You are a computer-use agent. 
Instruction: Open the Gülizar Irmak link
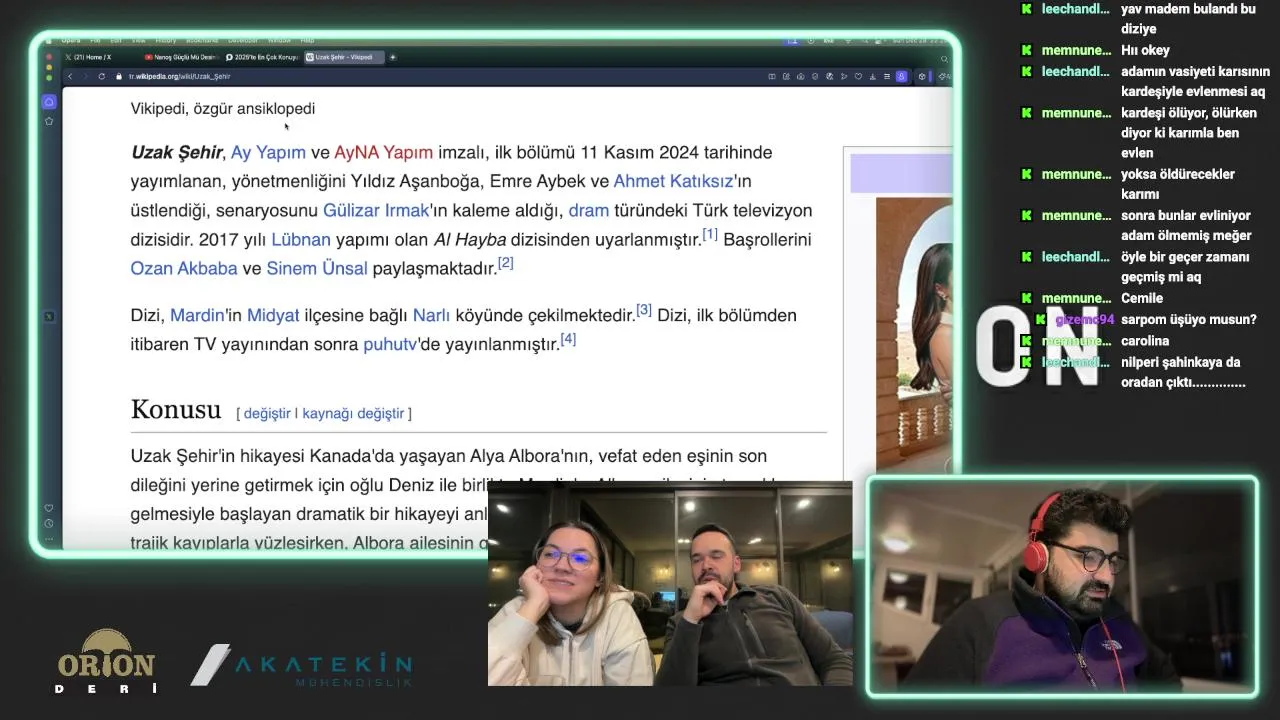point(376,211)
